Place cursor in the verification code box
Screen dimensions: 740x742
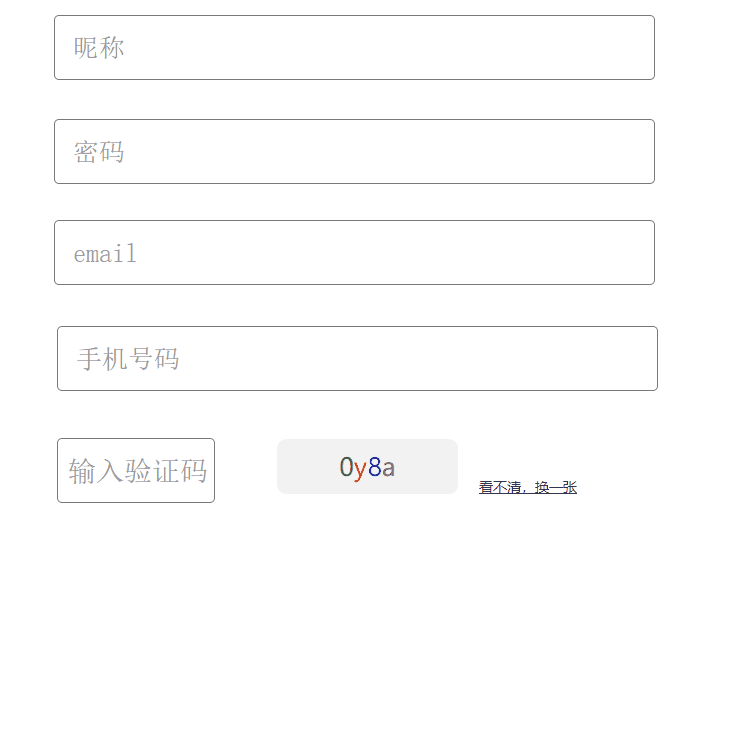[x=136, y=471]
